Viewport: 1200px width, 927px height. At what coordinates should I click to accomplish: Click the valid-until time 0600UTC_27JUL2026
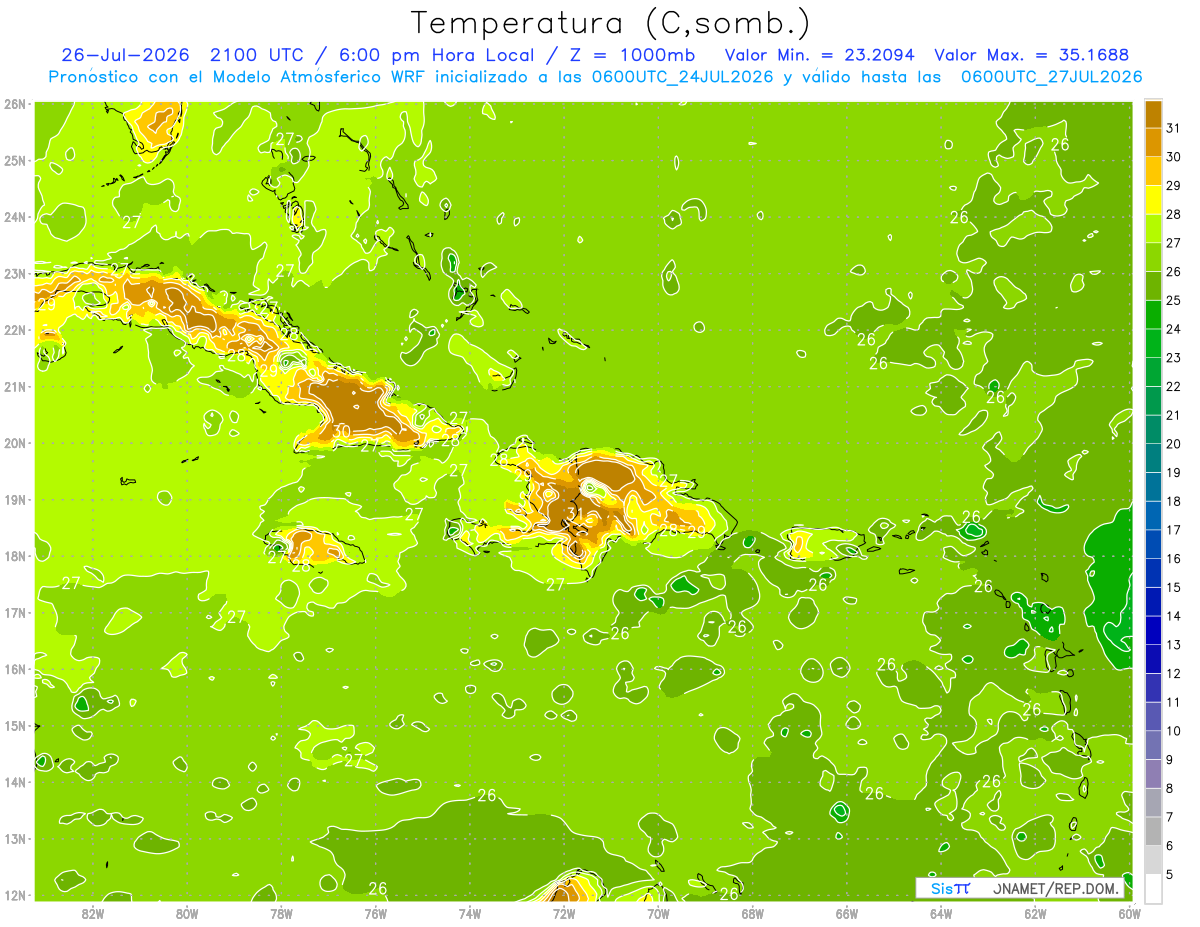(x=1052, y=77)
